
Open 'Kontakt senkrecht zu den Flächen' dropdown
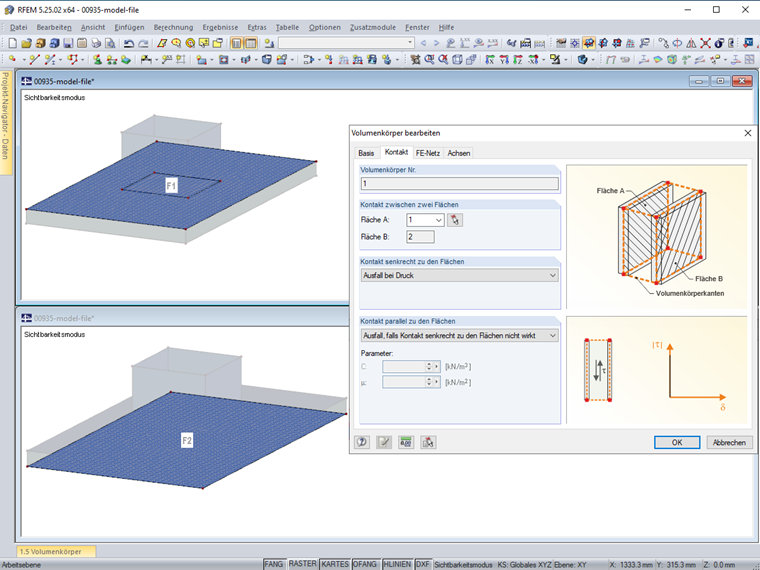click(x=459, y=275)
